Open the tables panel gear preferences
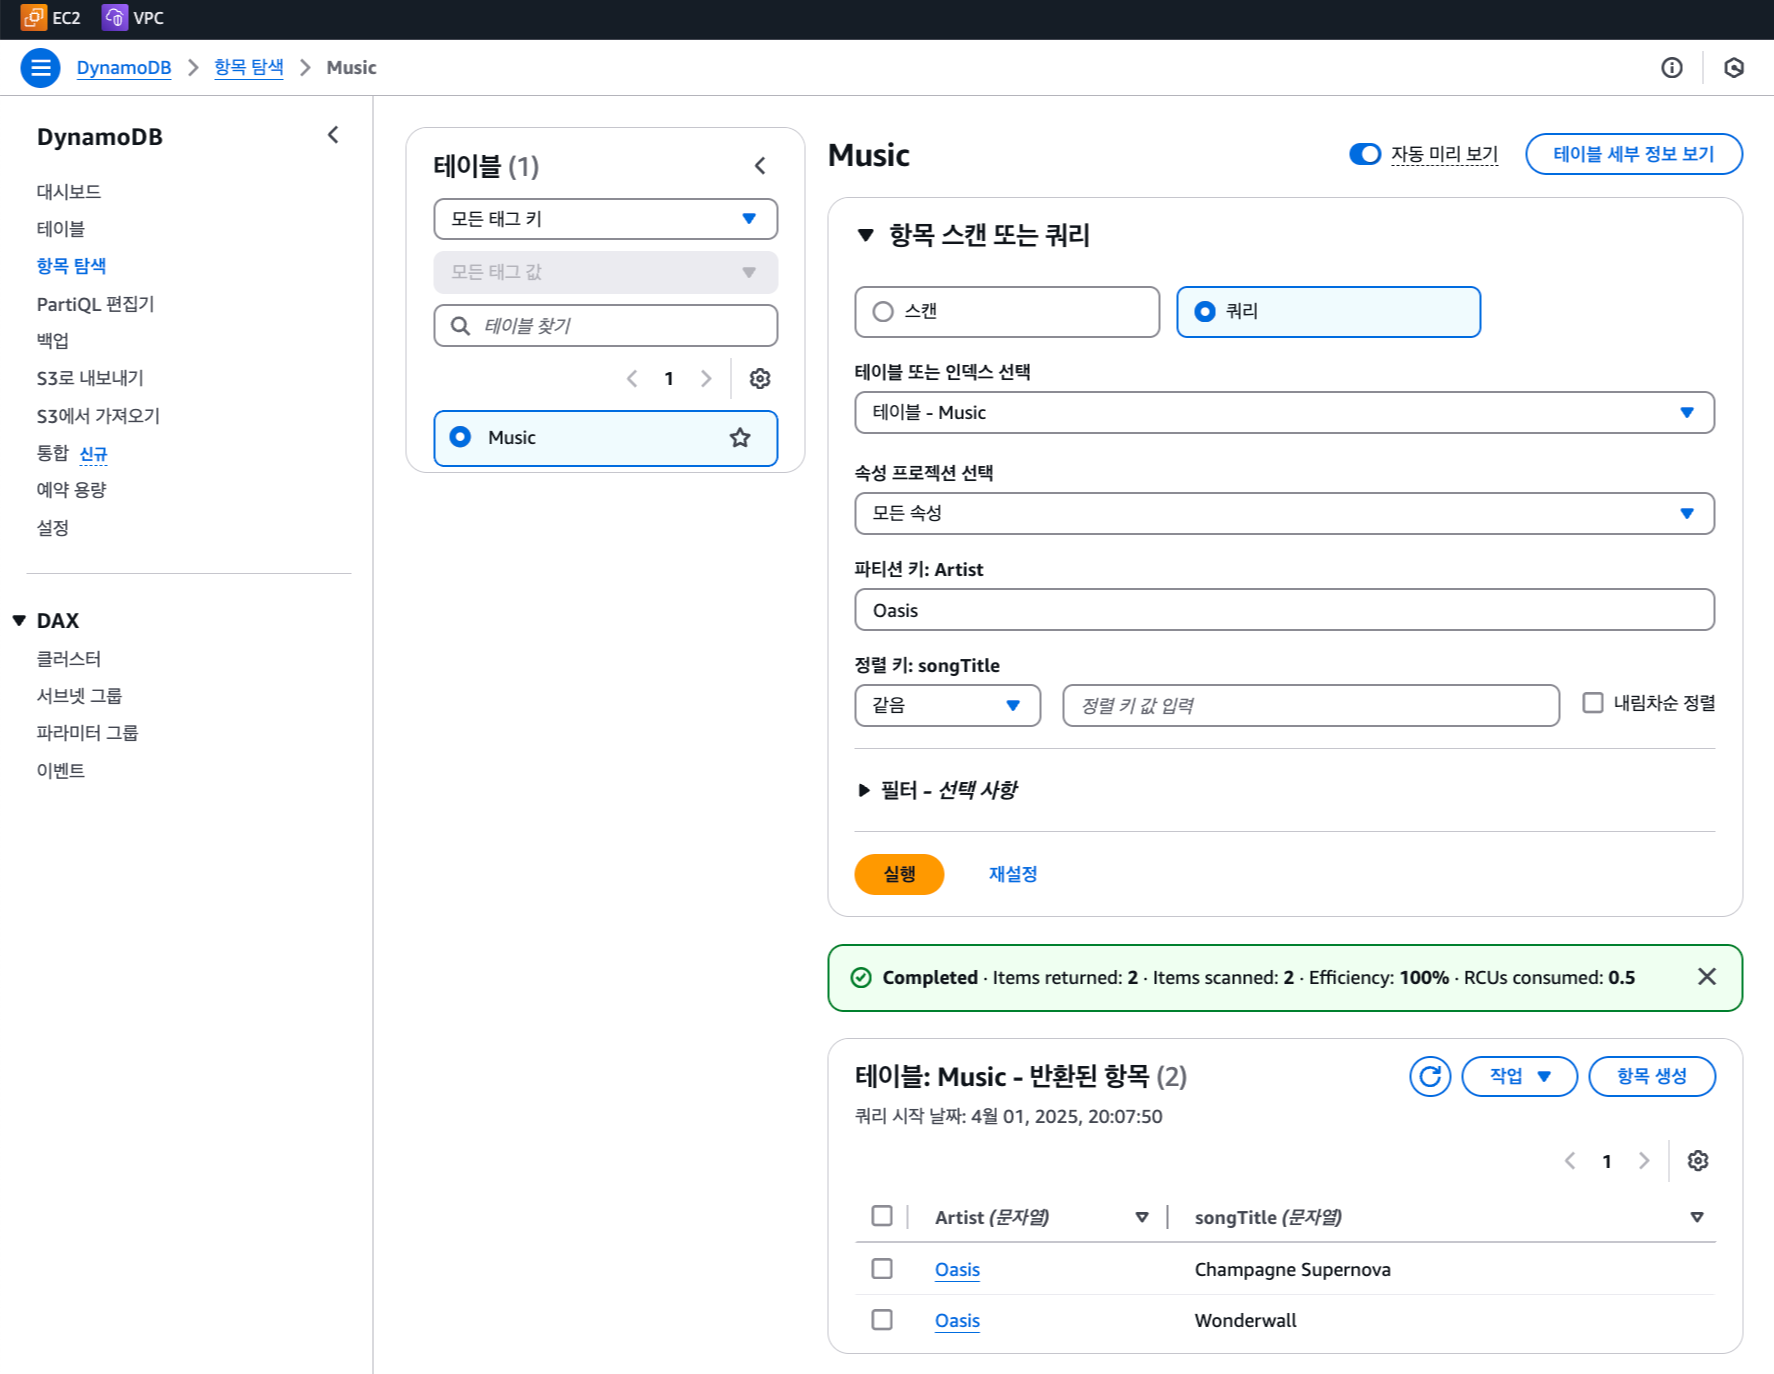This screenshot has height=1374, width=1774. 760,379
